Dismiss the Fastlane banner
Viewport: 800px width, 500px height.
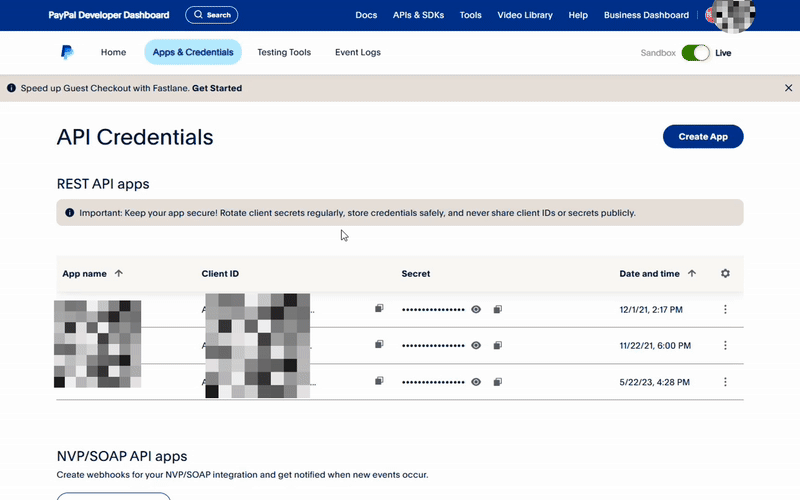(788, 88)
